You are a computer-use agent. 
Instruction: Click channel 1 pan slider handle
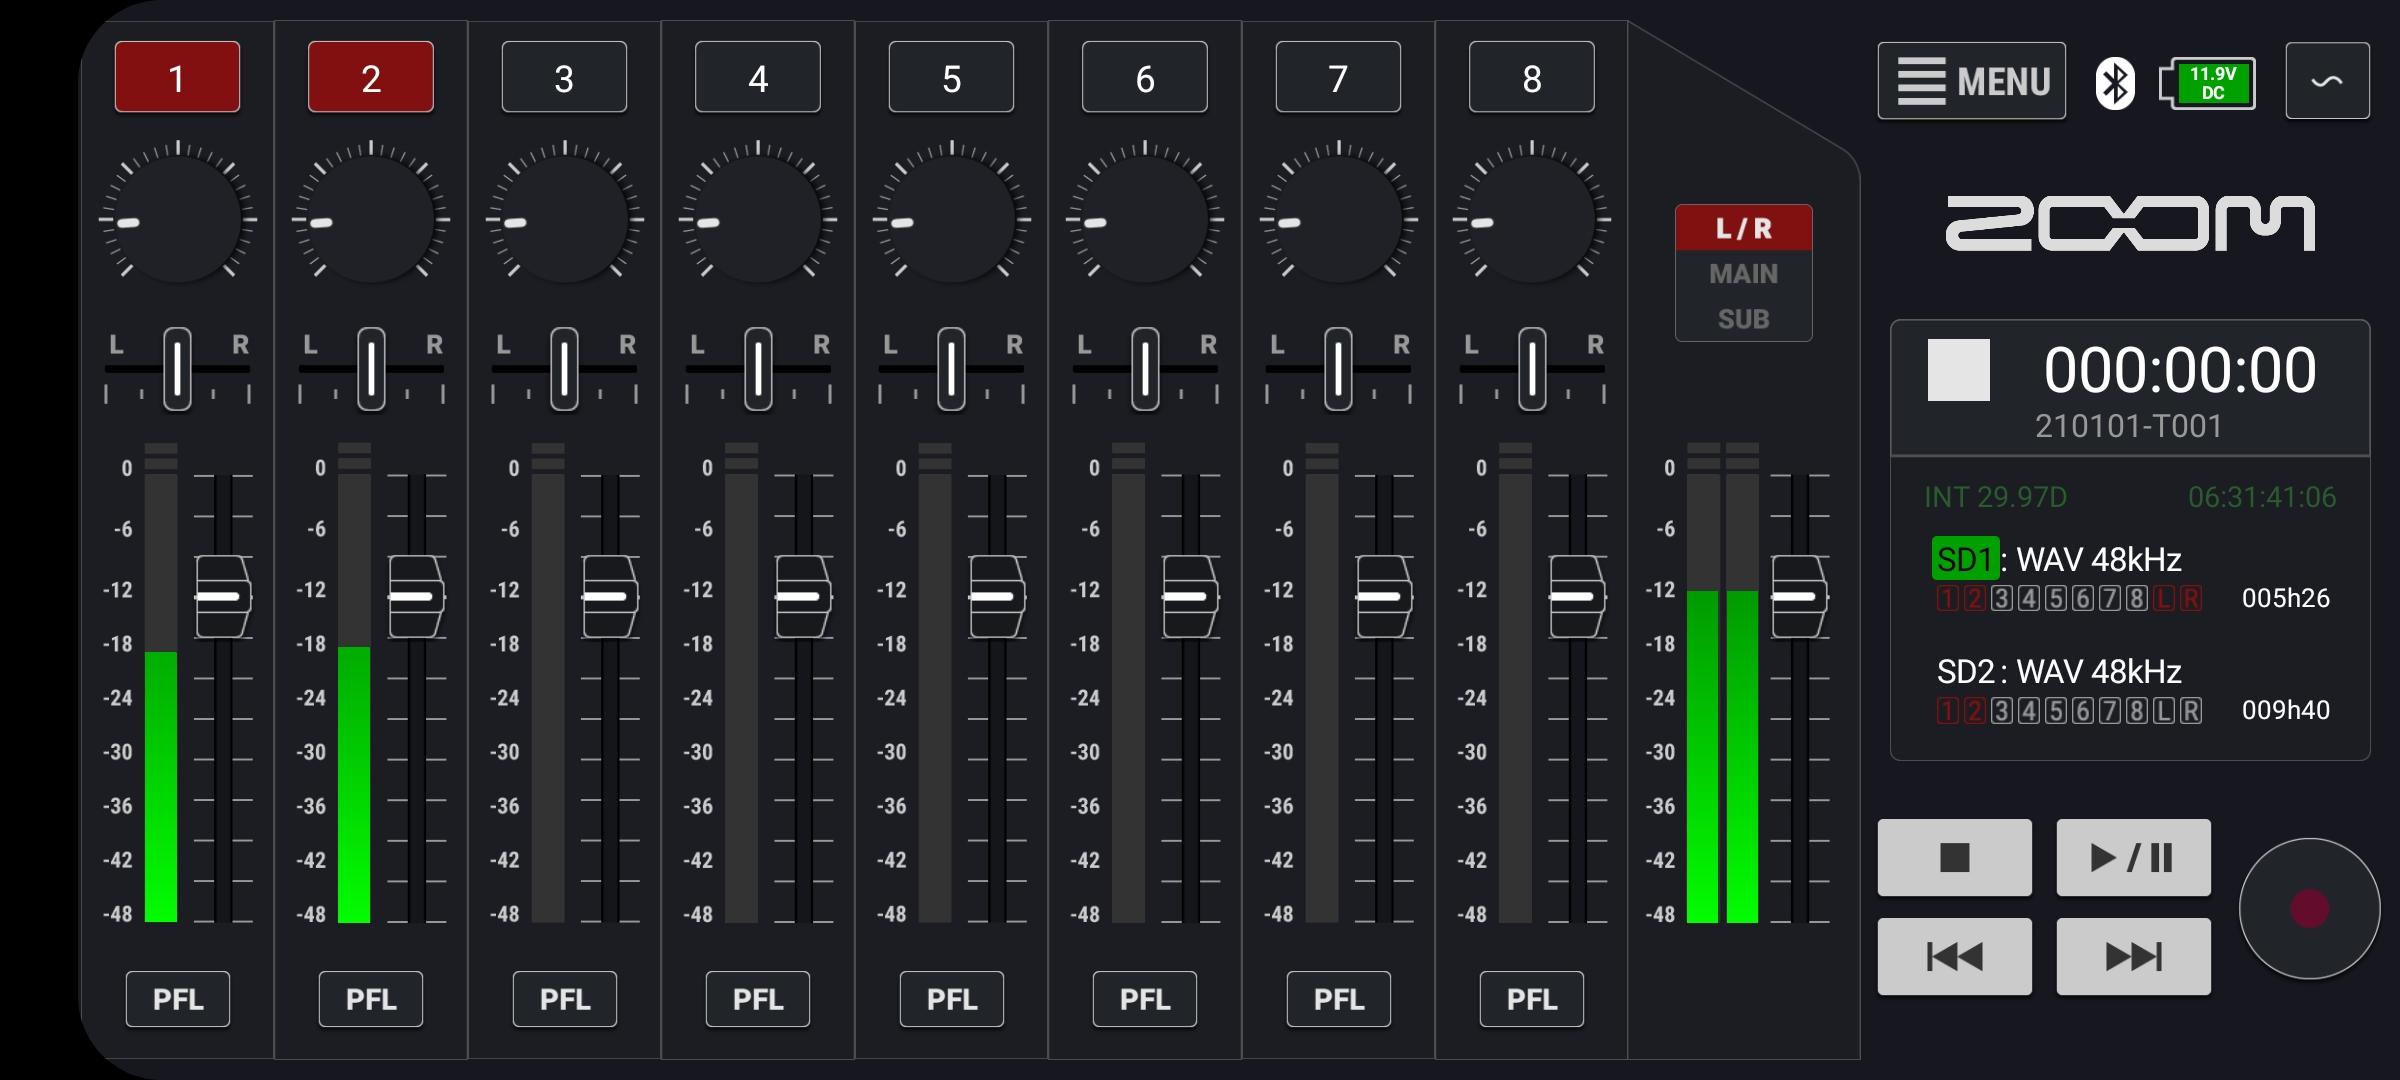point(177,369)
